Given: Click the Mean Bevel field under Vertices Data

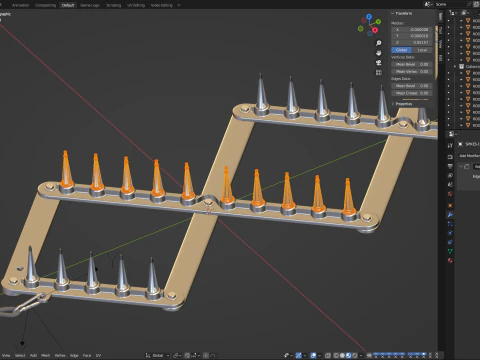Looking at the screenshot, I should [412, 64].
